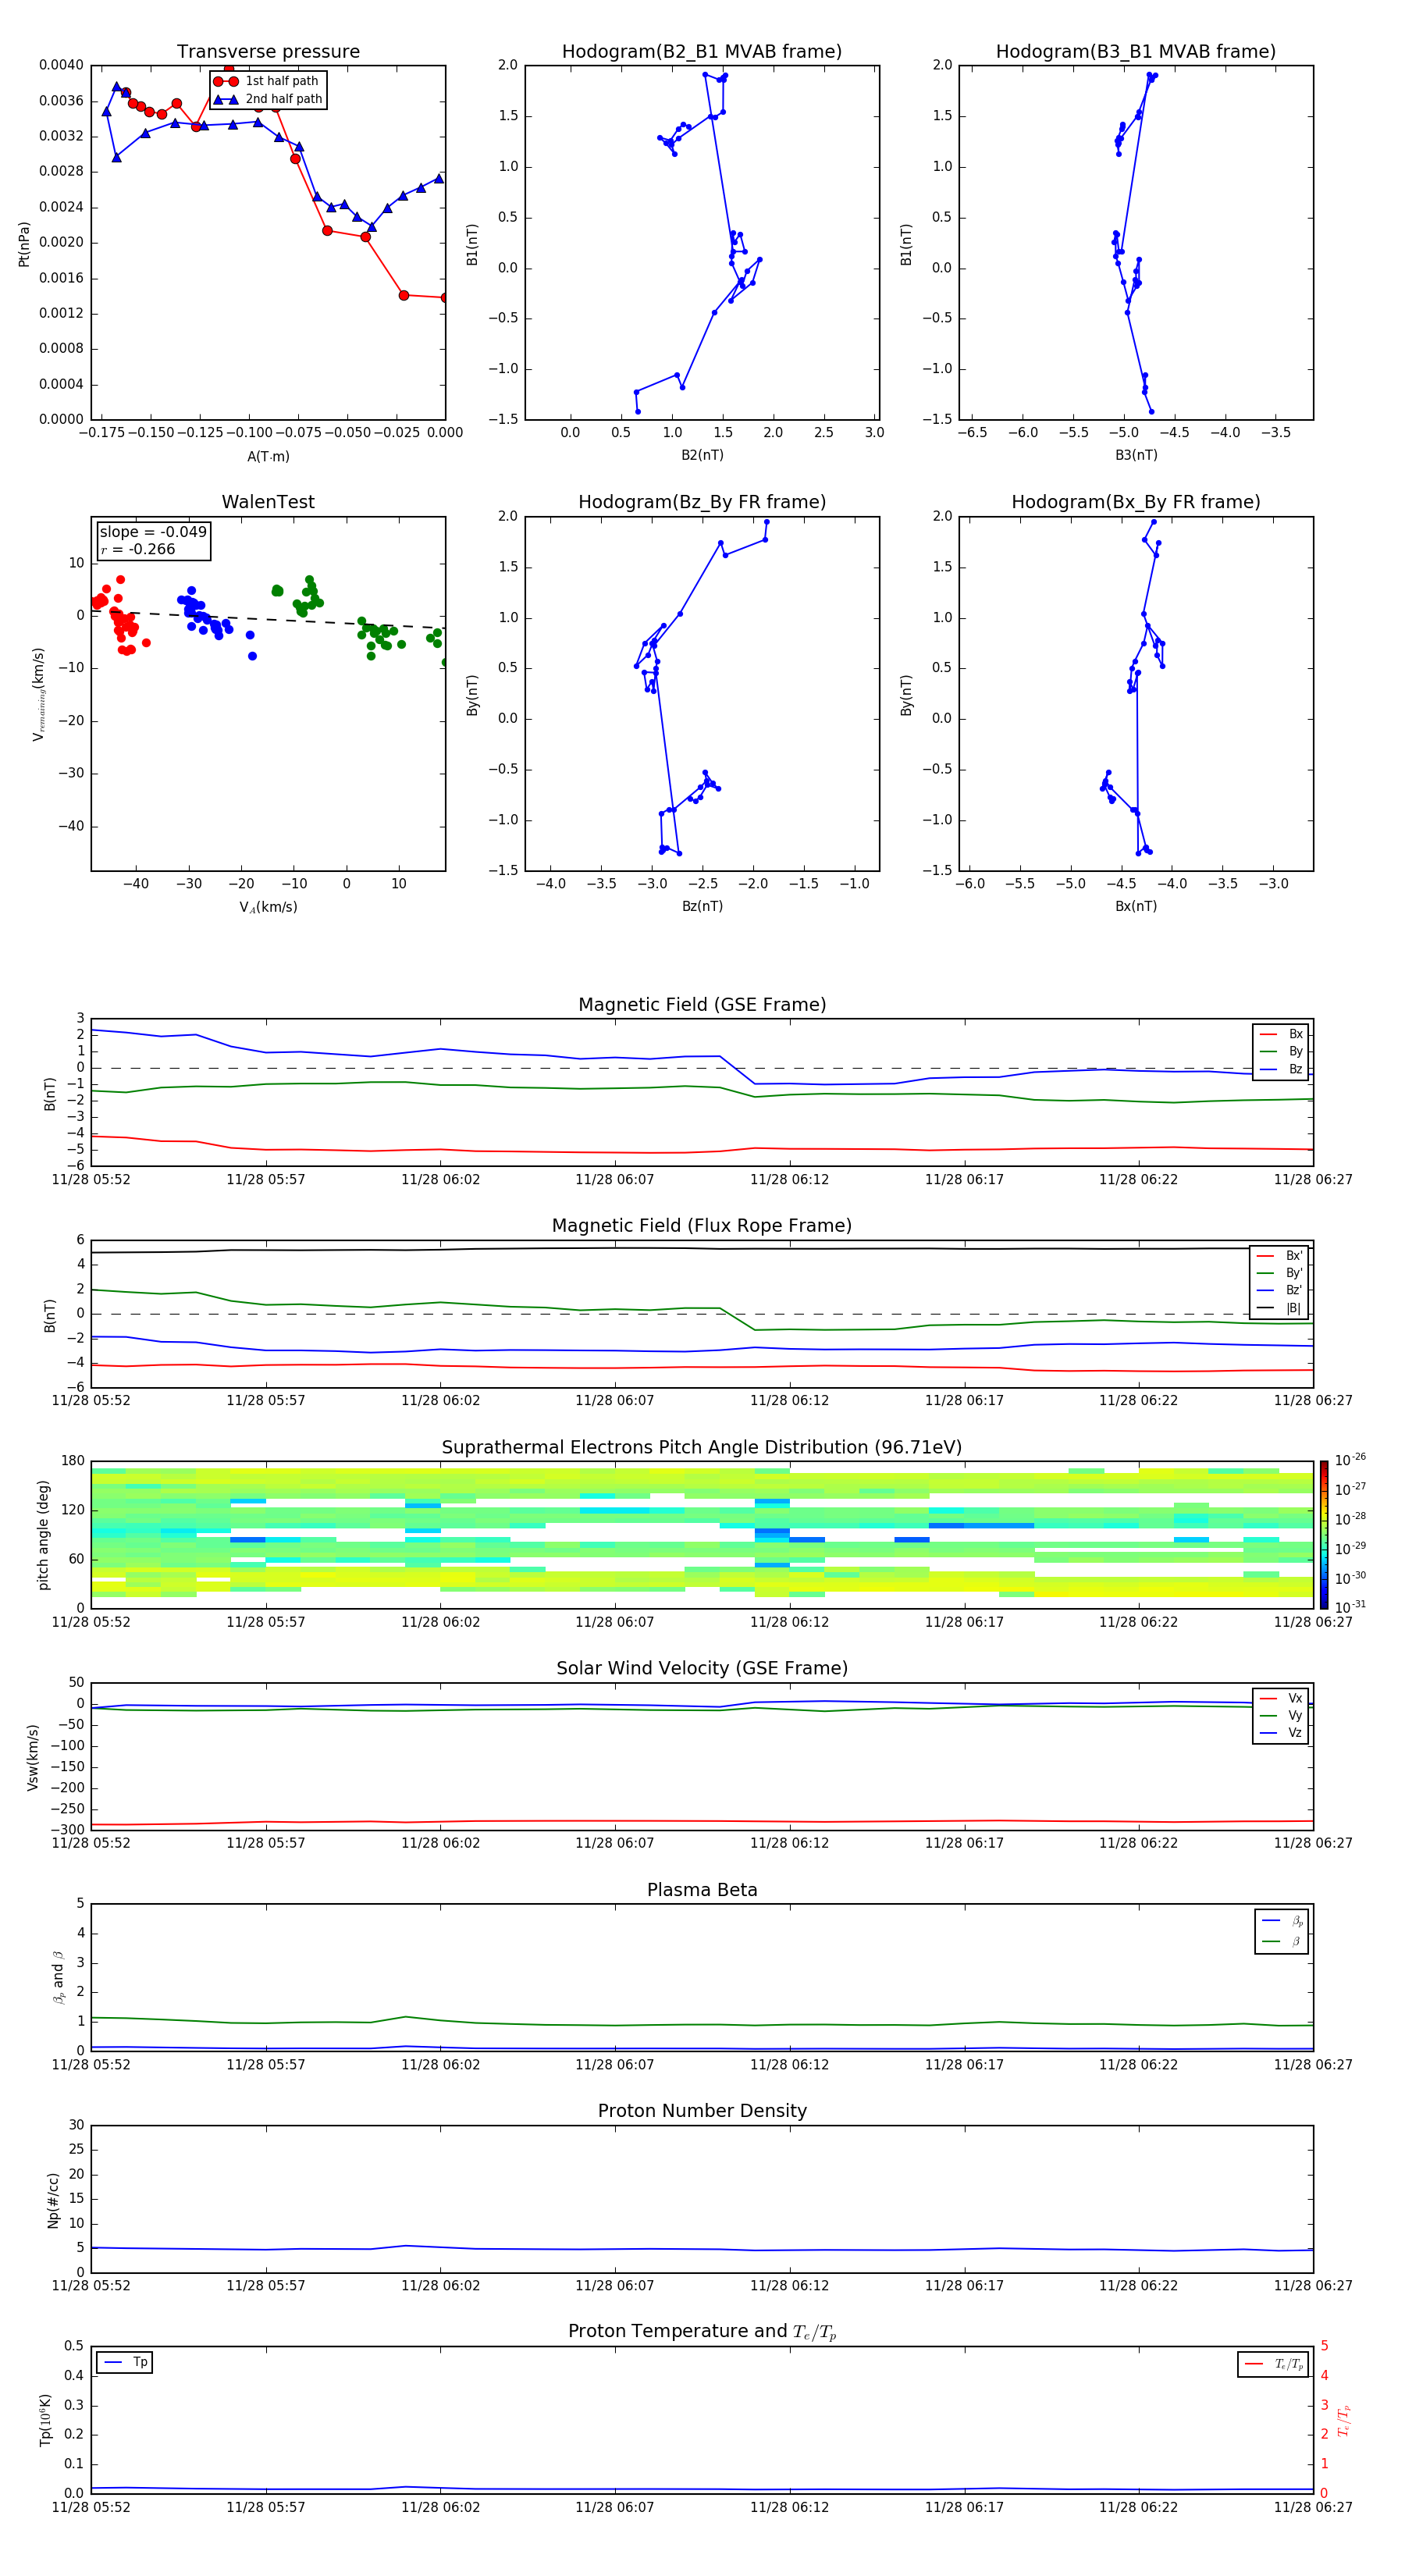Click the "Bz(nT)" x-axis label
1405x2576 pixels.
[702, 906]
